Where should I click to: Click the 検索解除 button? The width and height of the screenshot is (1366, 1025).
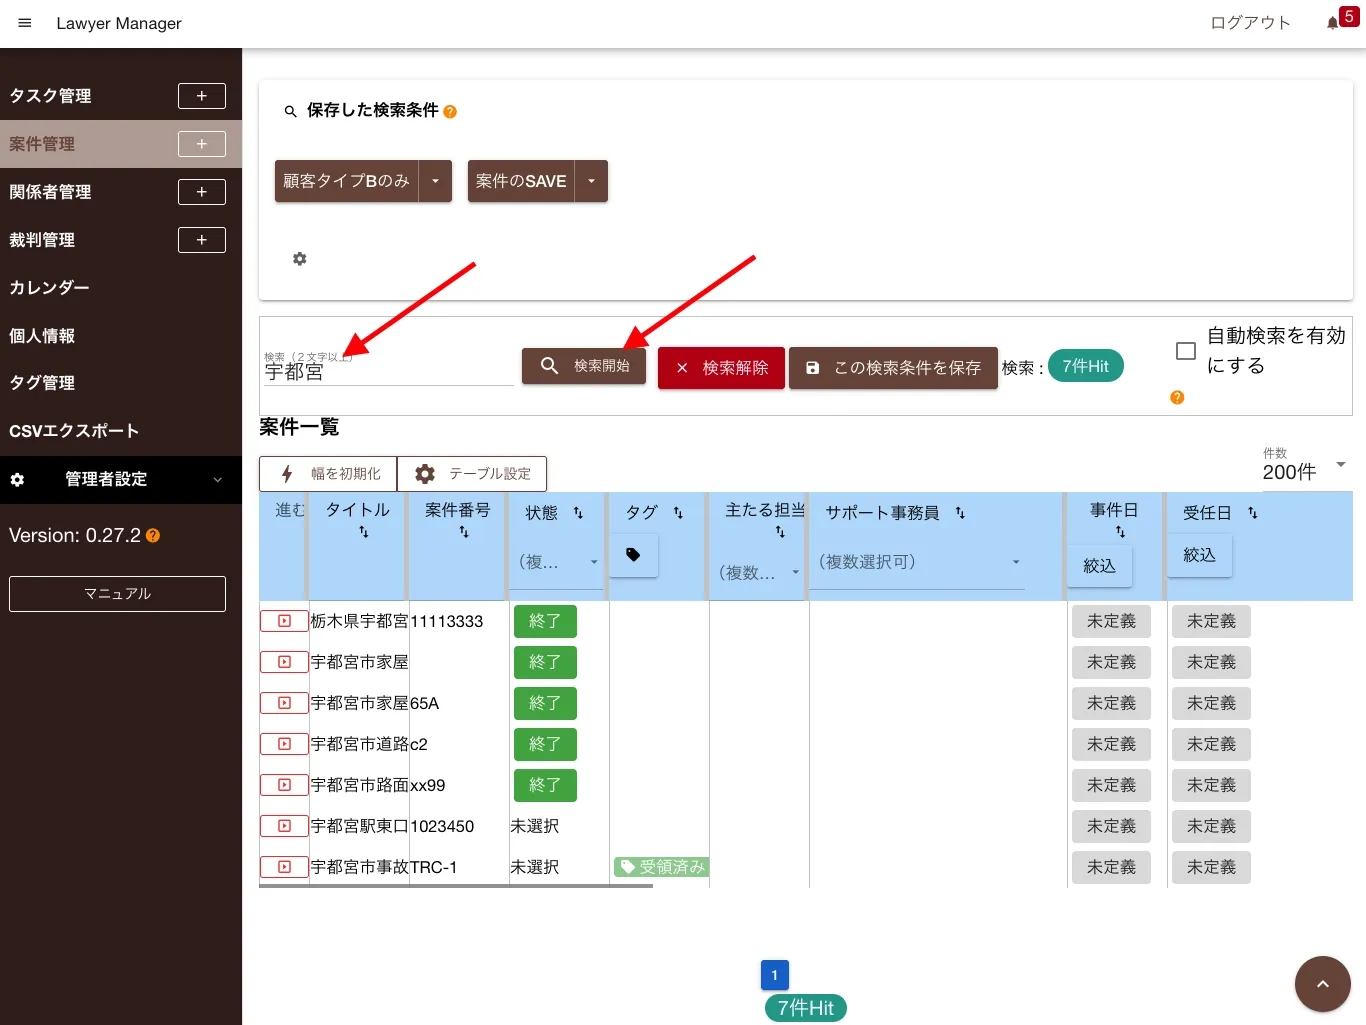pos(721,368)
